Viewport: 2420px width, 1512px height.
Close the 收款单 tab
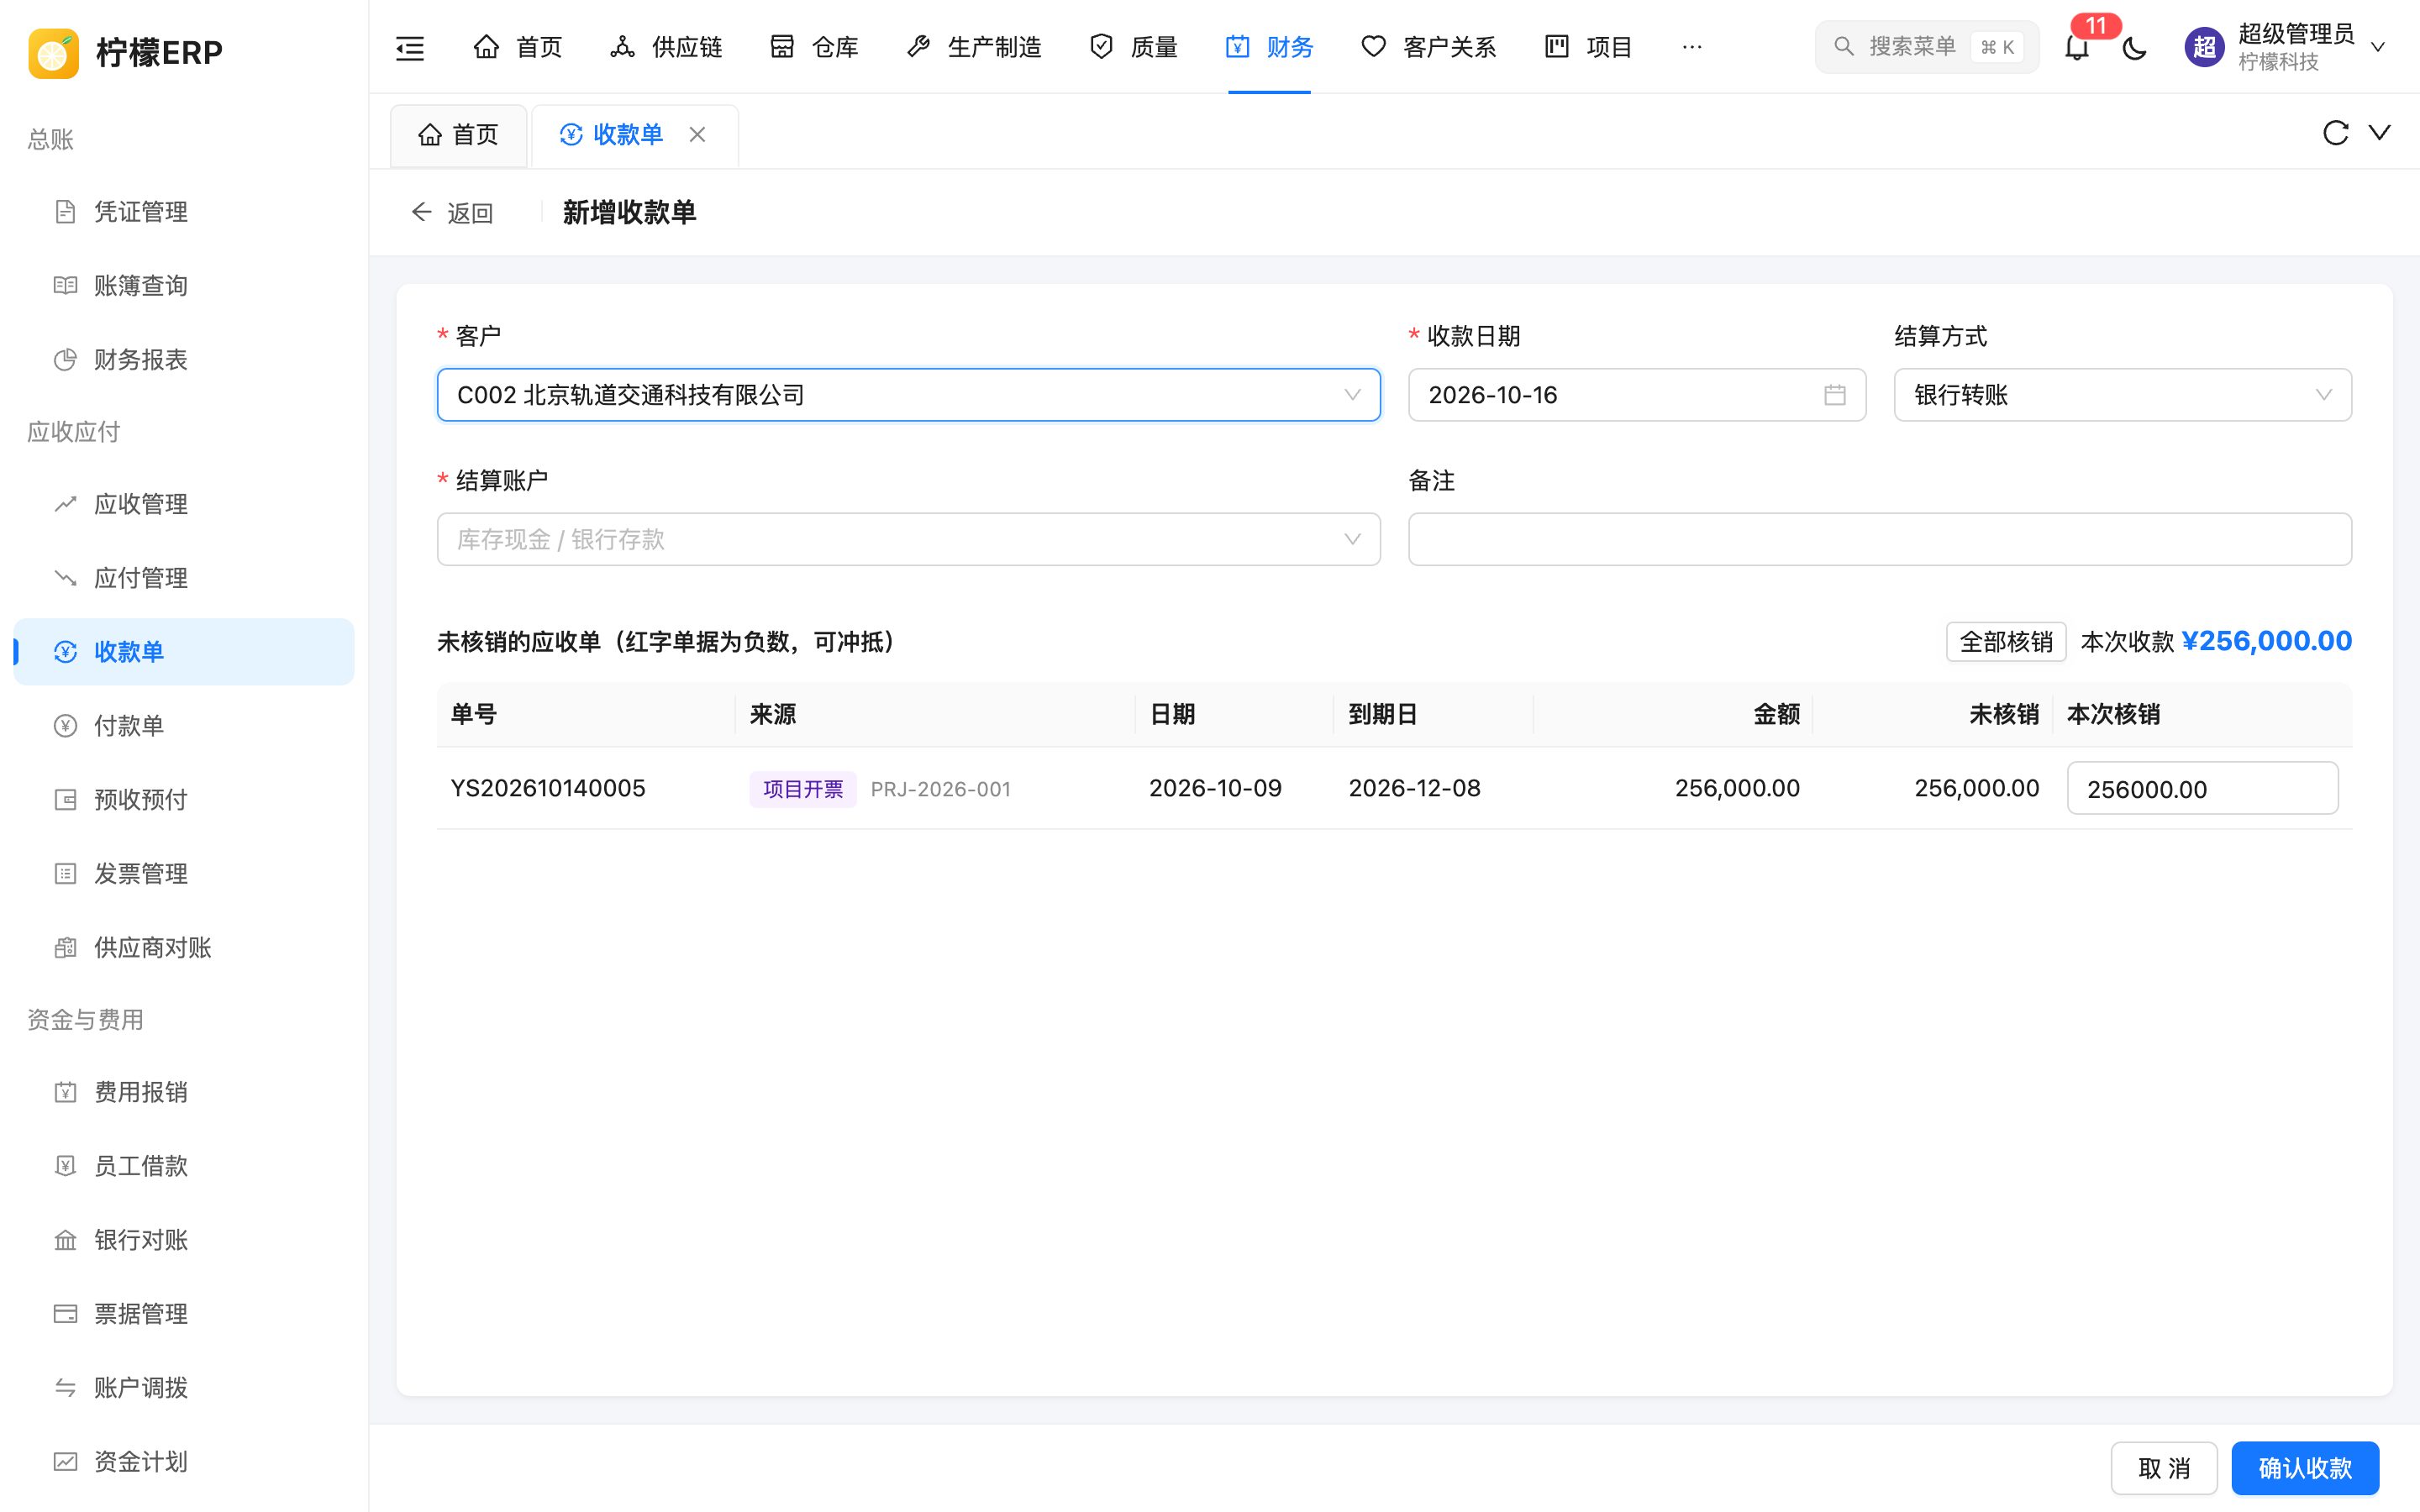(x=697, y=134)
